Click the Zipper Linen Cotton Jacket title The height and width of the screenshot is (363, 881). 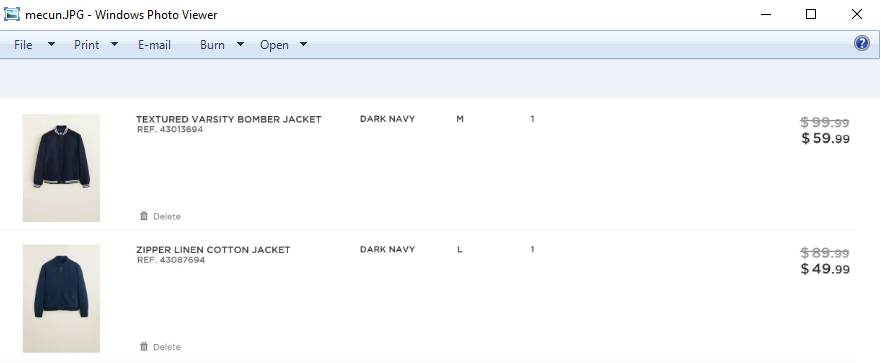point(213,249)
